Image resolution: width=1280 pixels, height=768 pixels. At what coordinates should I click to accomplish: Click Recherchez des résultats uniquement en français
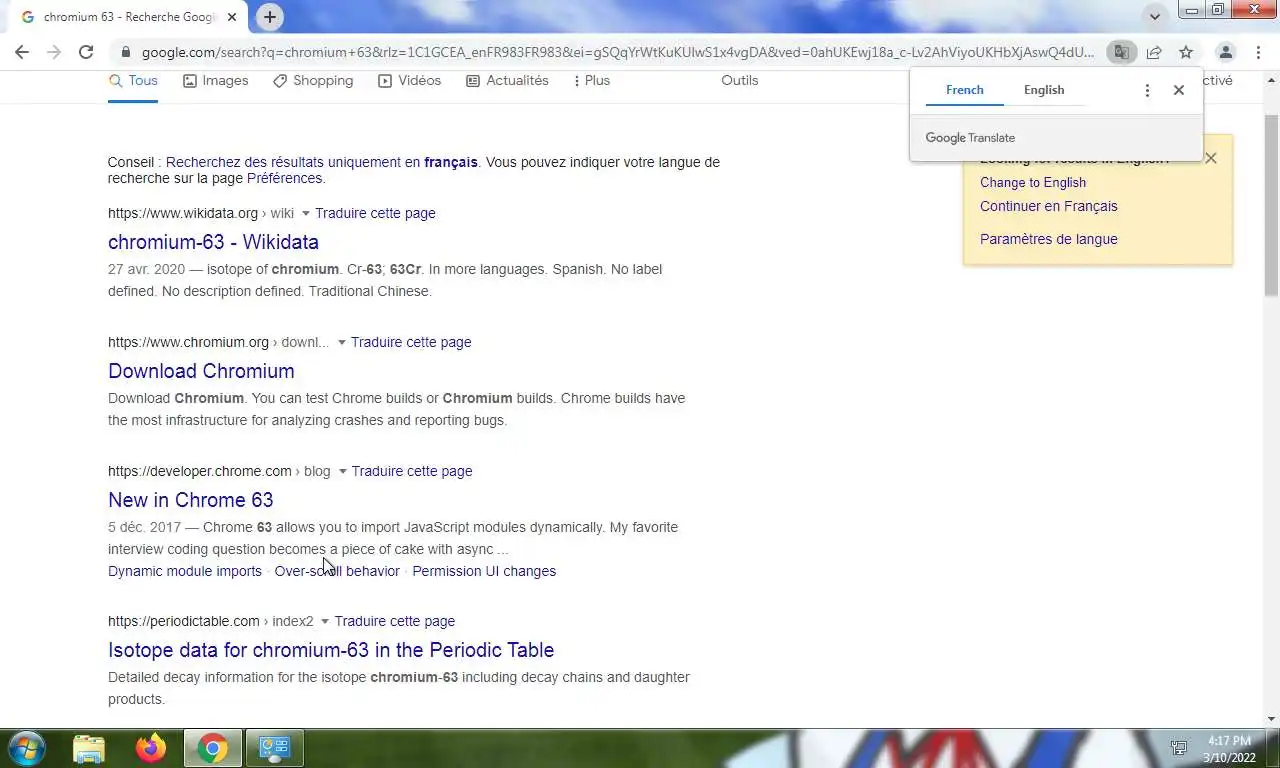[x=322, y=162]
